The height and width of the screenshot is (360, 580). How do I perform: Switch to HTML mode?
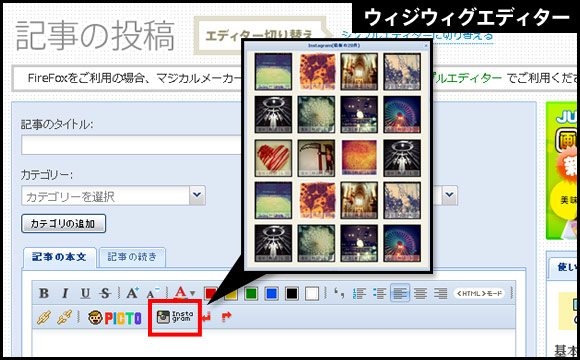coord(479,294)
